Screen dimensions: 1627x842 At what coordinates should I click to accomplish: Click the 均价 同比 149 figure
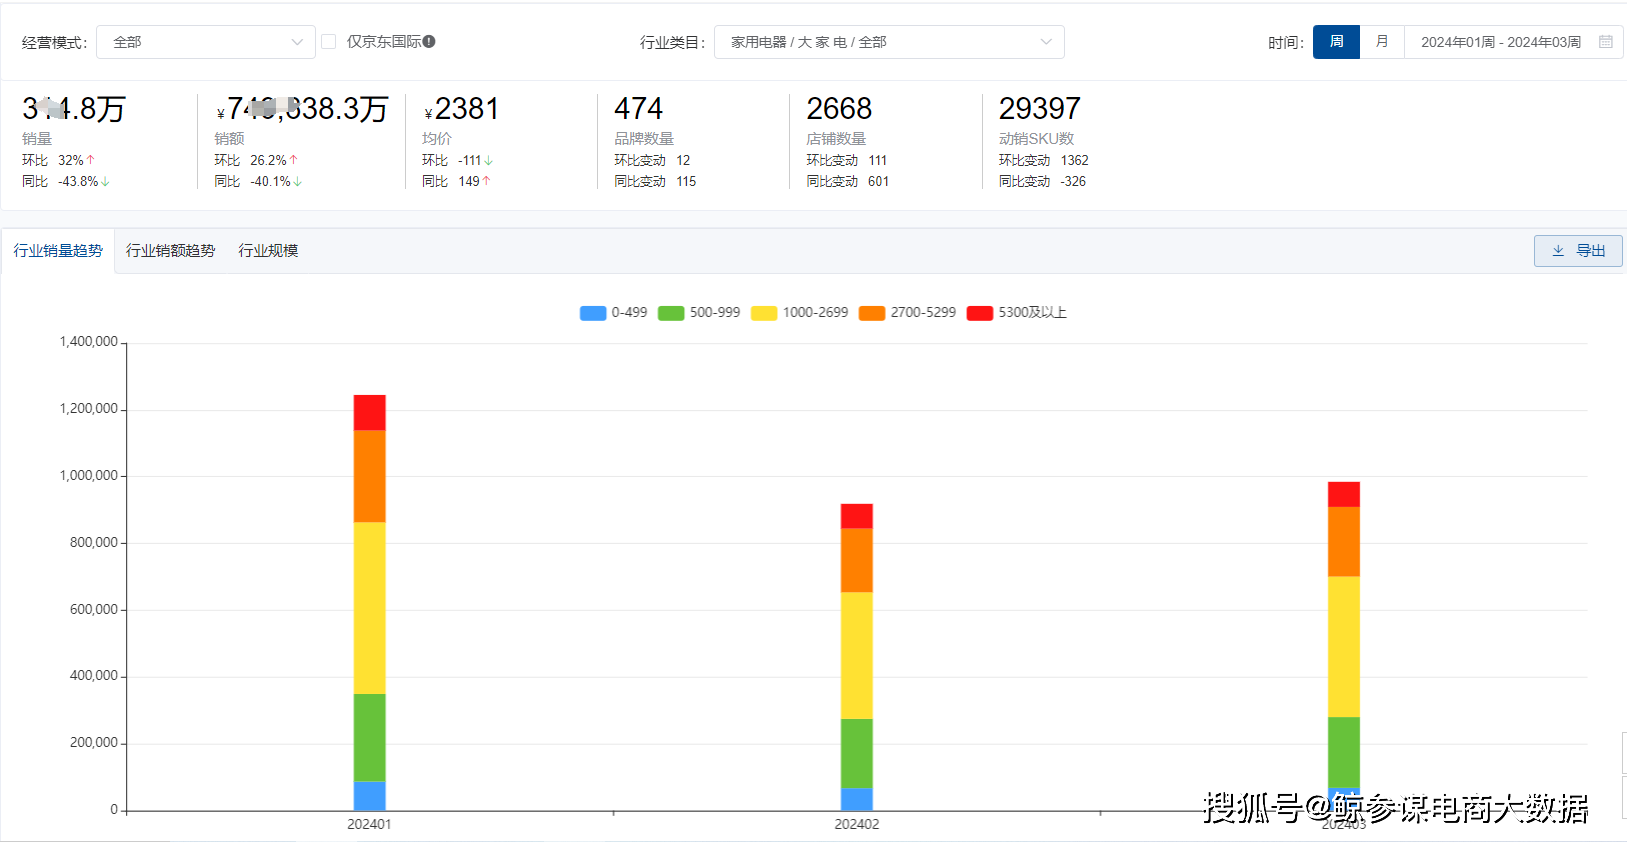point(475,181)
